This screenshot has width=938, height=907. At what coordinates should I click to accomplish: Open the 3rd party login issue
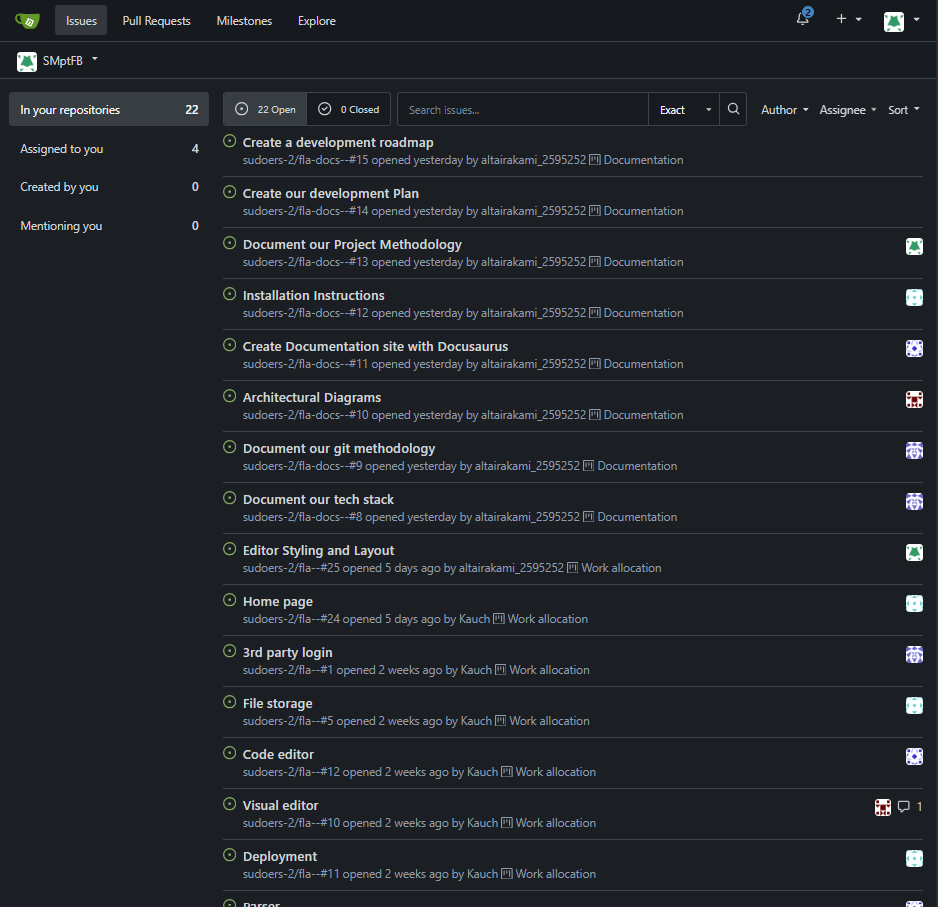point(287,652)
